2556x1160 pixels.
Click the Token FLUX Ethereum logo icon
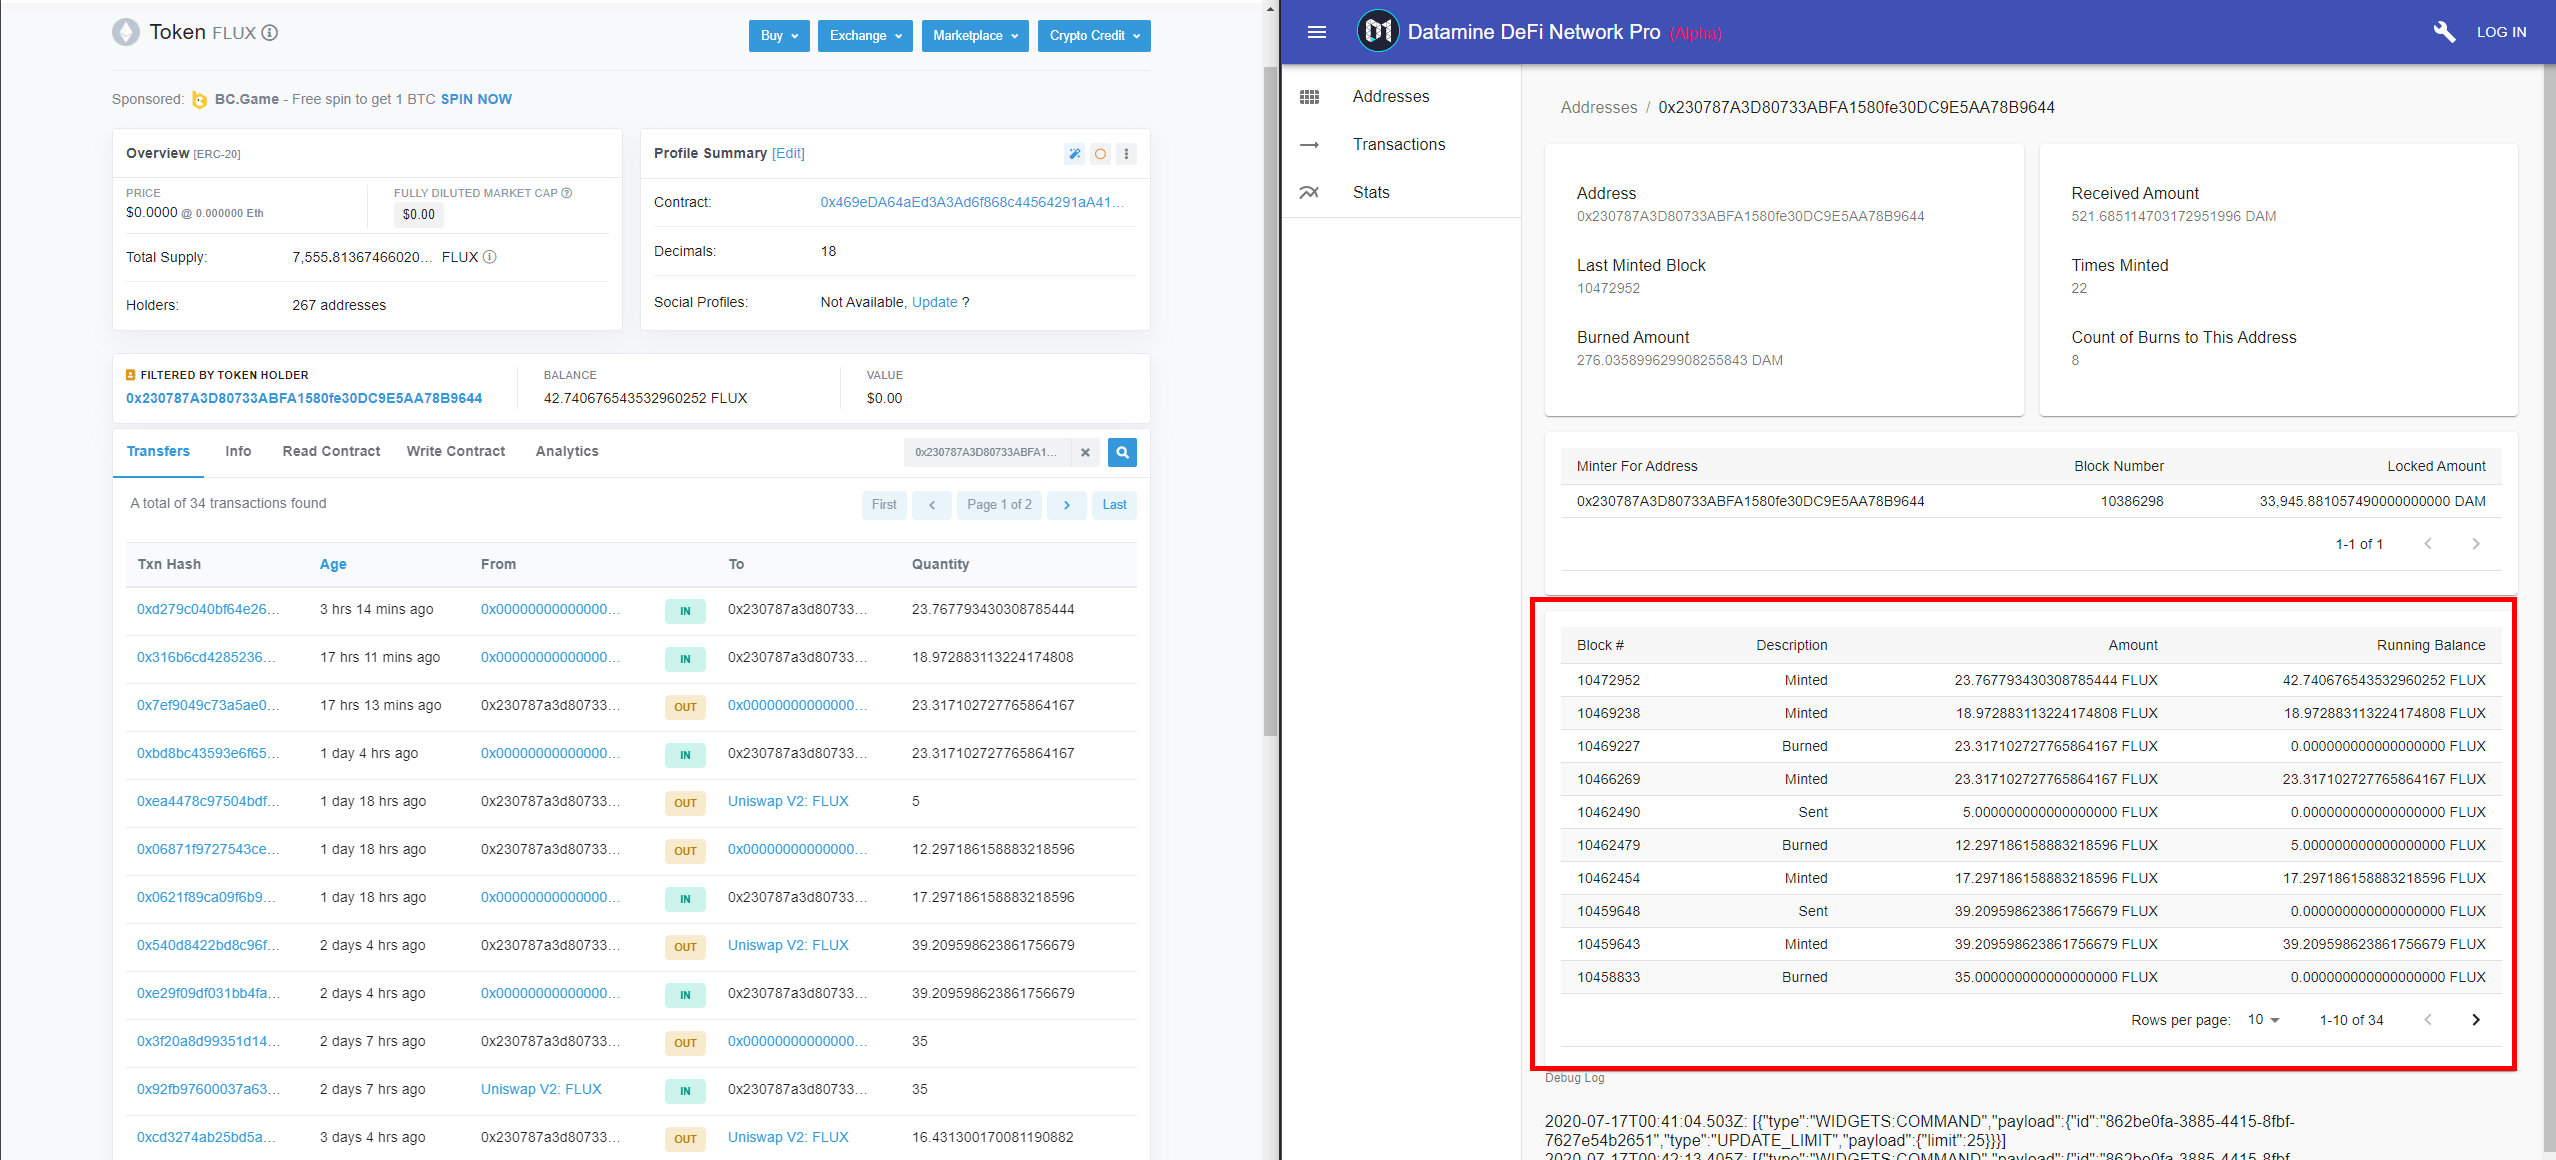point(126,33)
